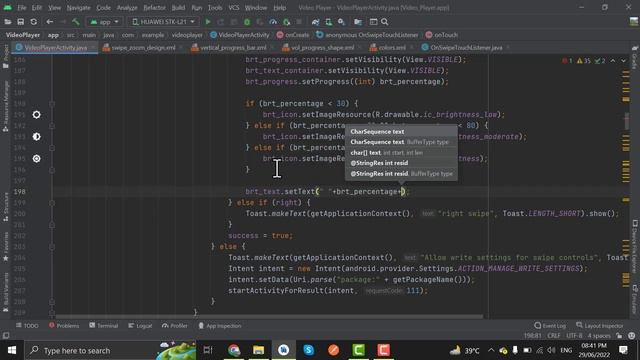640x360 pixels.
Task: Open the Build menu
Action: (178, 8)
